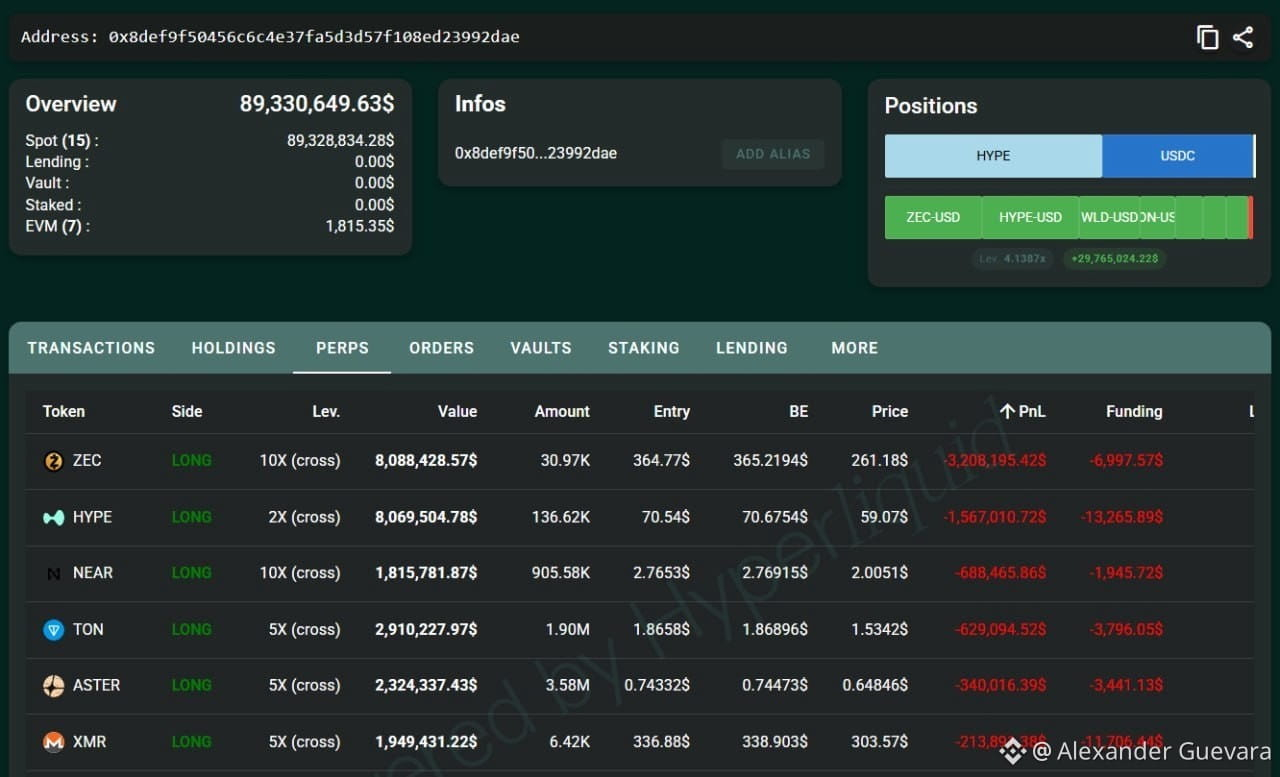Open the Orders tab
The image size is (1280, 777).
(441, 348)
